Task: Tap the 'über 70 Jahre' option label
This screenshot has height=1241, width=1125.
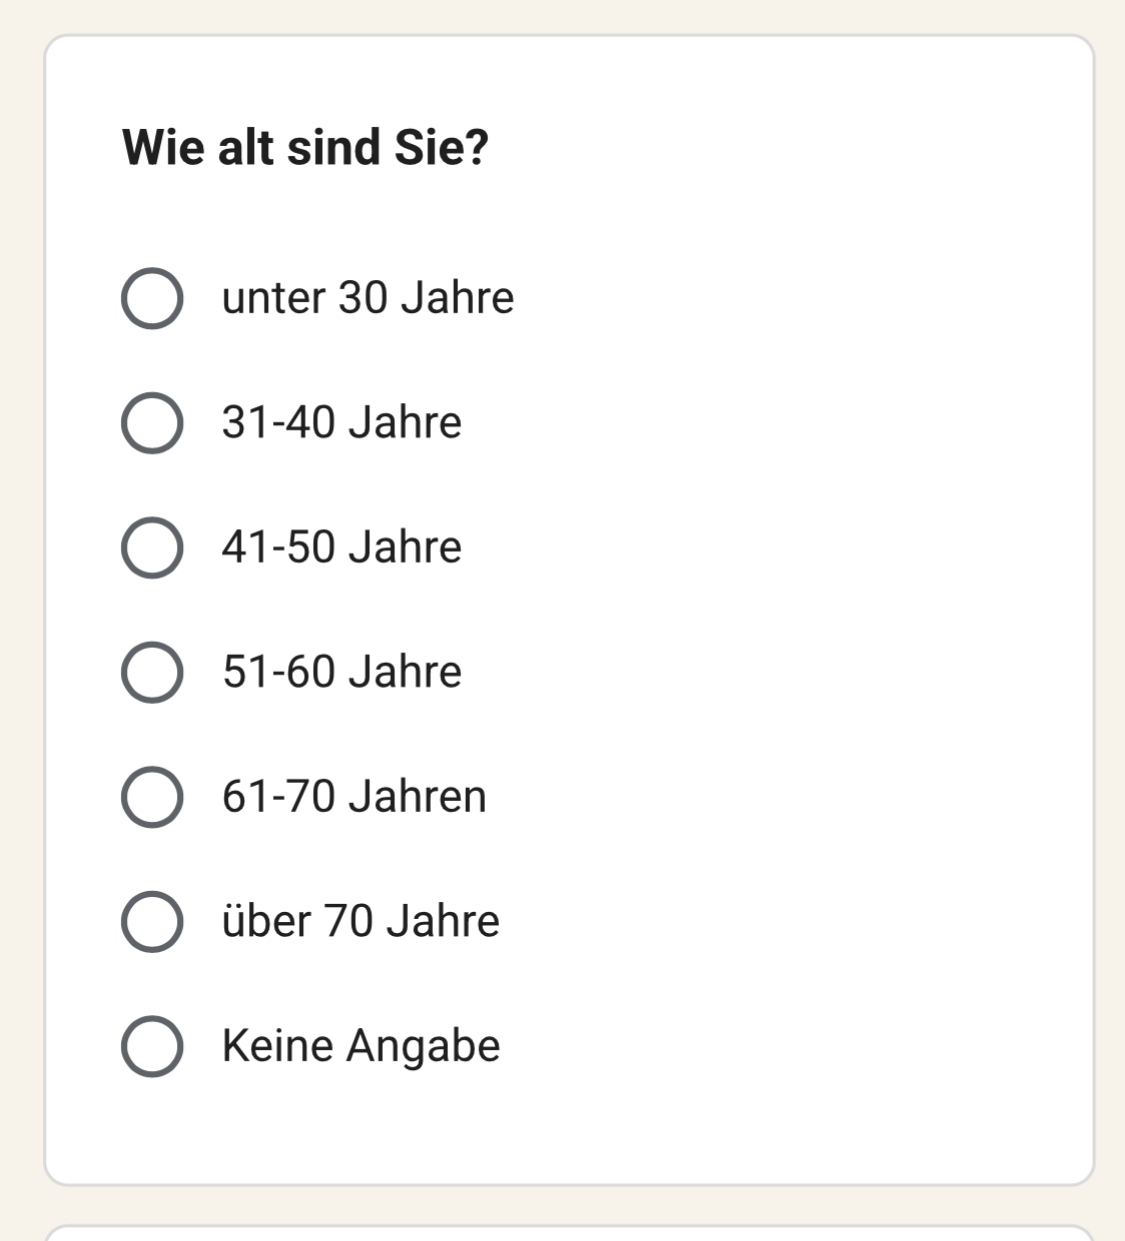Action: [360, 921]
